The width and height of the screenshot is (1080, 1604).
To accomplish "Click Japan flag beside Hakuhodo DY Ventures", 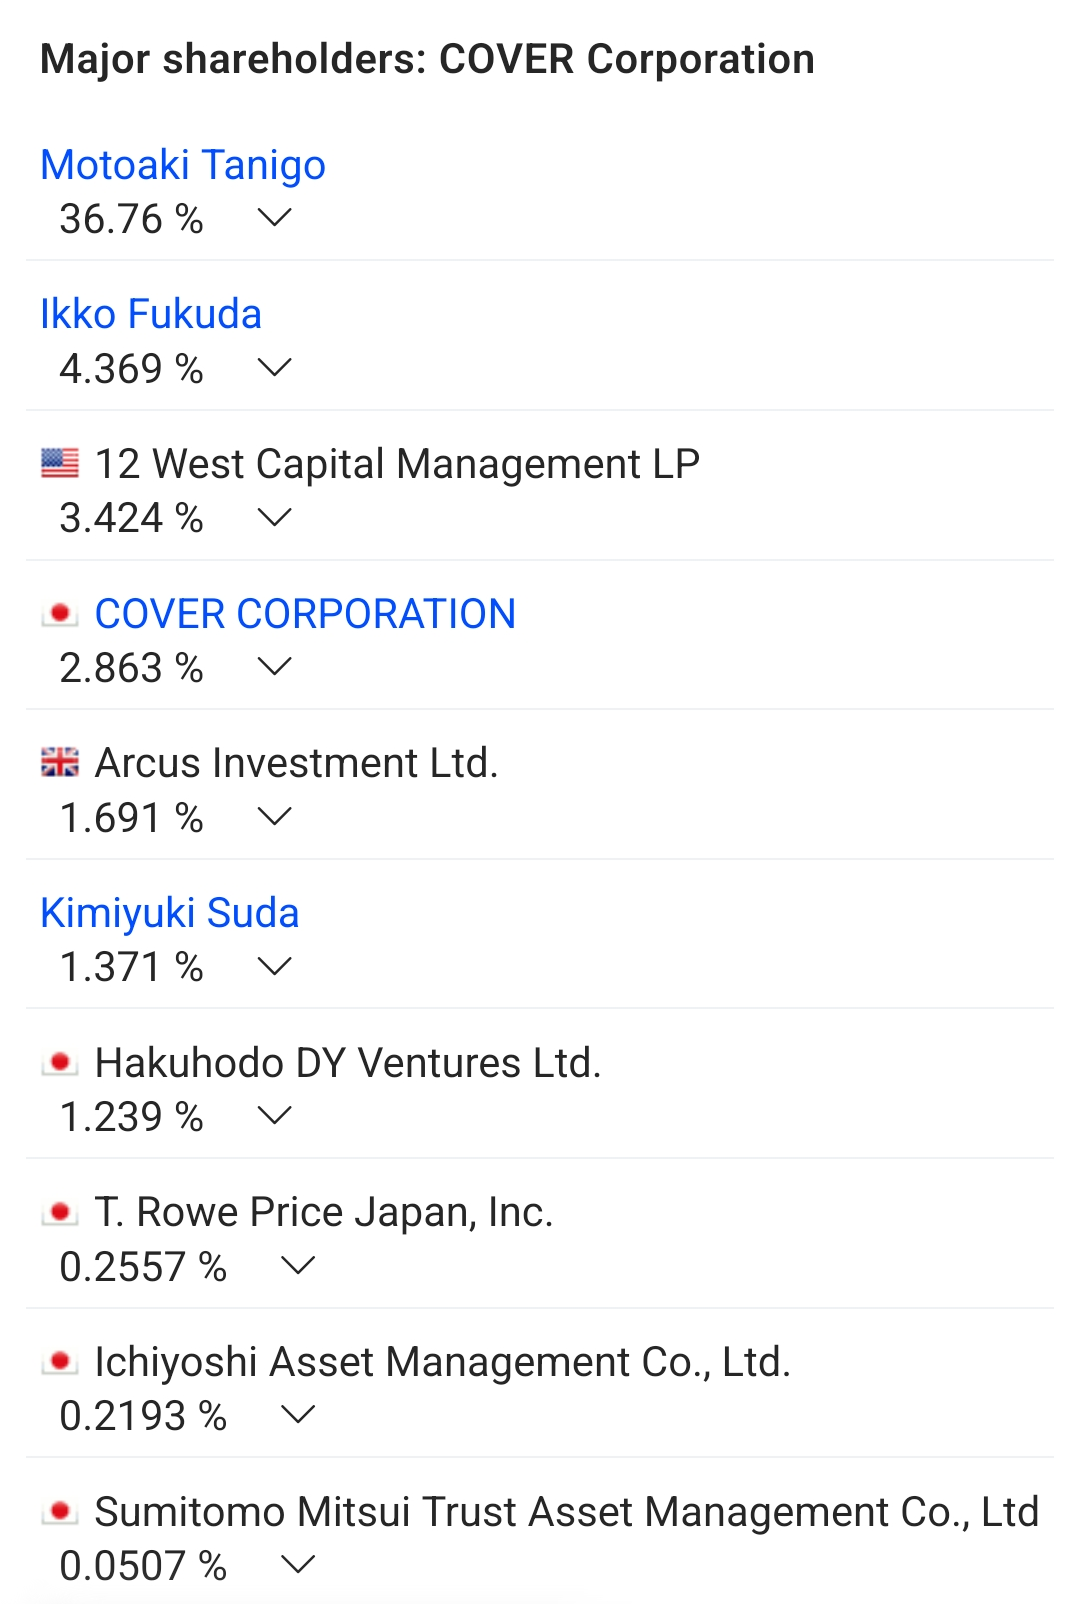I will click(x=60, y=1062).
